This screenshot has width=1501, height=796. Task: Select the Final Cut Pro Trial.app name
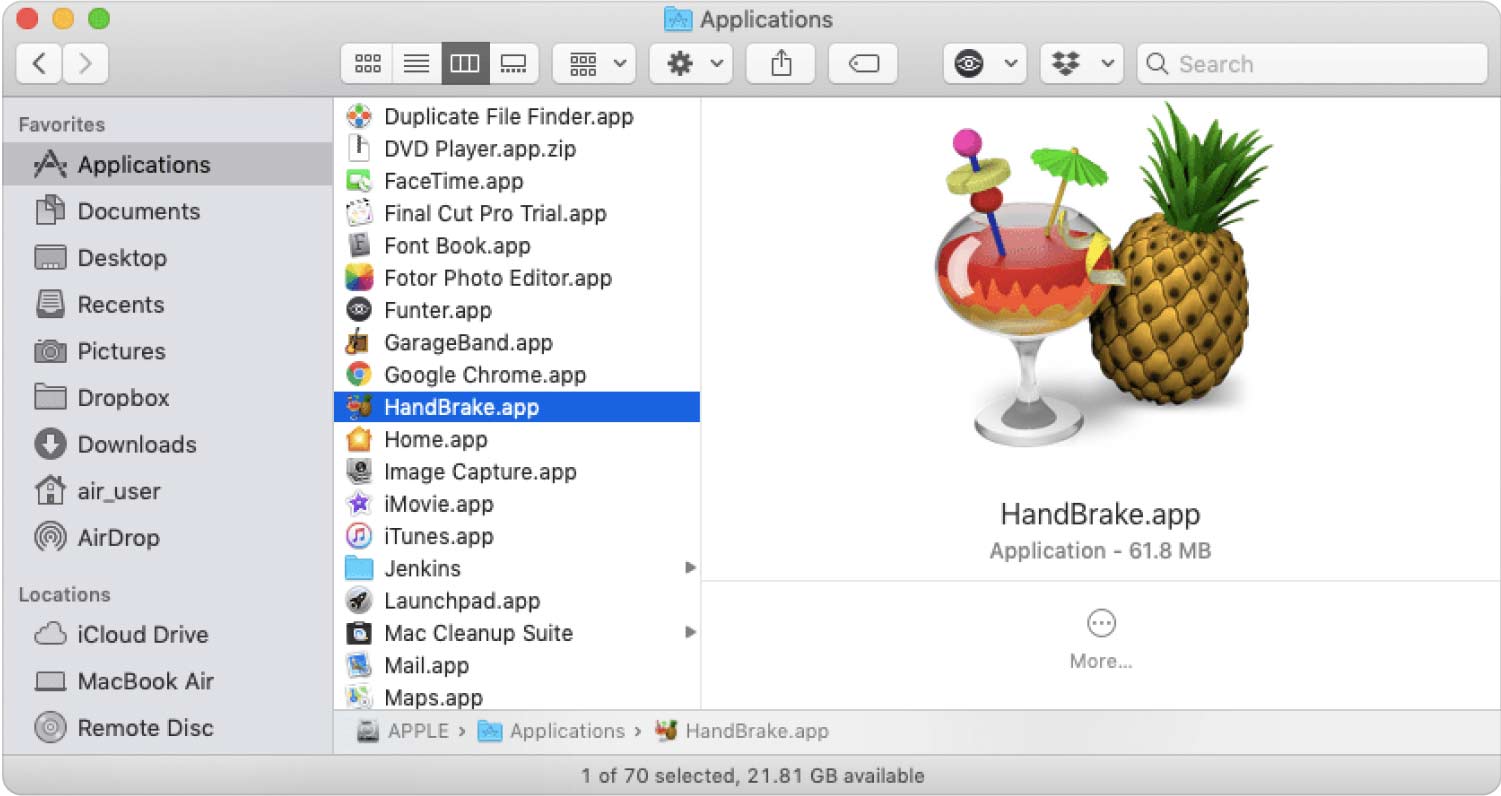point(495,214)
